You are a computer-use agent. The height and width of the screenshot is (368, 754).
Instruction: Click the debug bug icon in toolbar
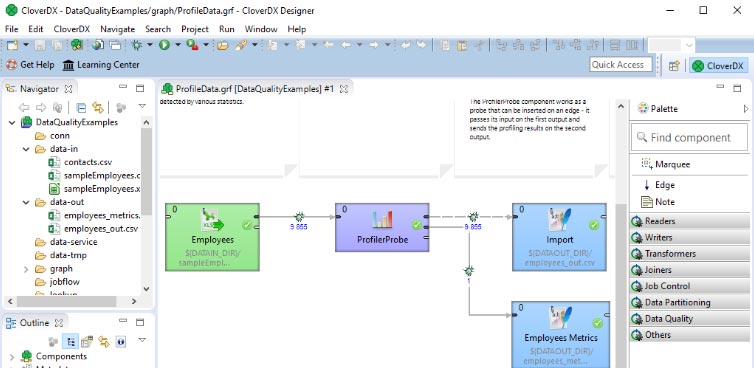pos(137,45)
